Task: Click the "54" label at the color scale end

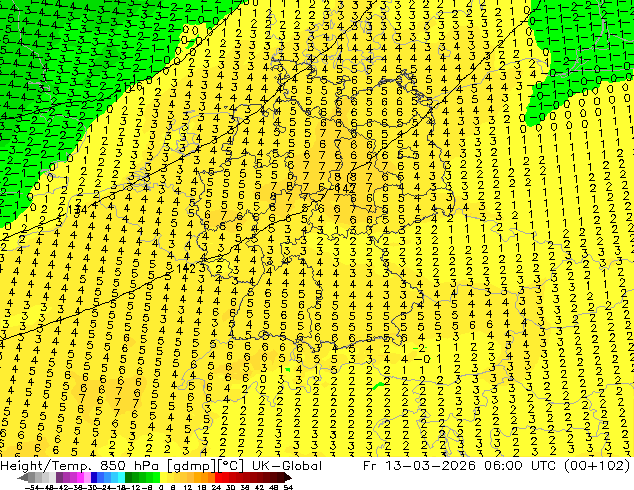Action: point(287,488)
